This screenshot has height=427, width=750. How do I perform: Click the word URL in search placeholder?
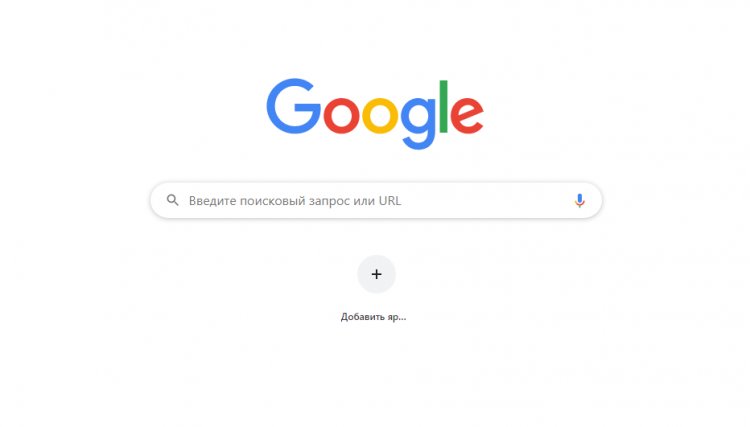point(390,200)
